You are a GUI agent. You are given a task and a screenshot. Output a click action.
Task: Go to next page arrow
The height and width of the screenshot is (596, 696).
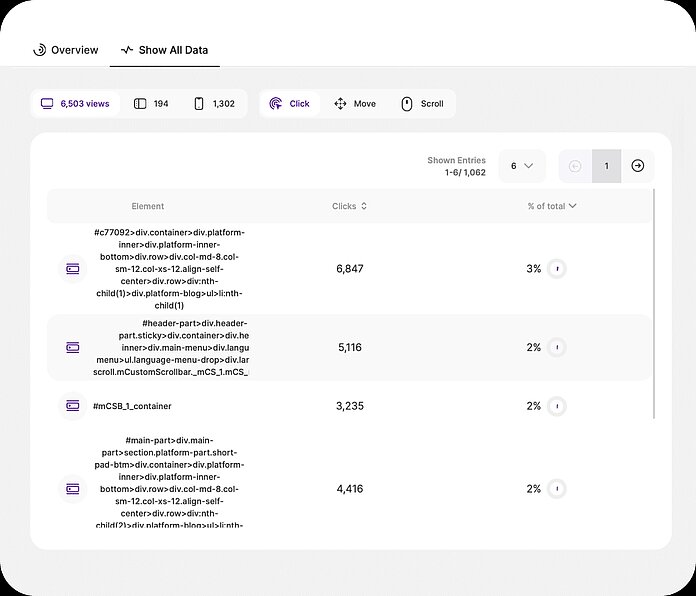coord(638,166)
